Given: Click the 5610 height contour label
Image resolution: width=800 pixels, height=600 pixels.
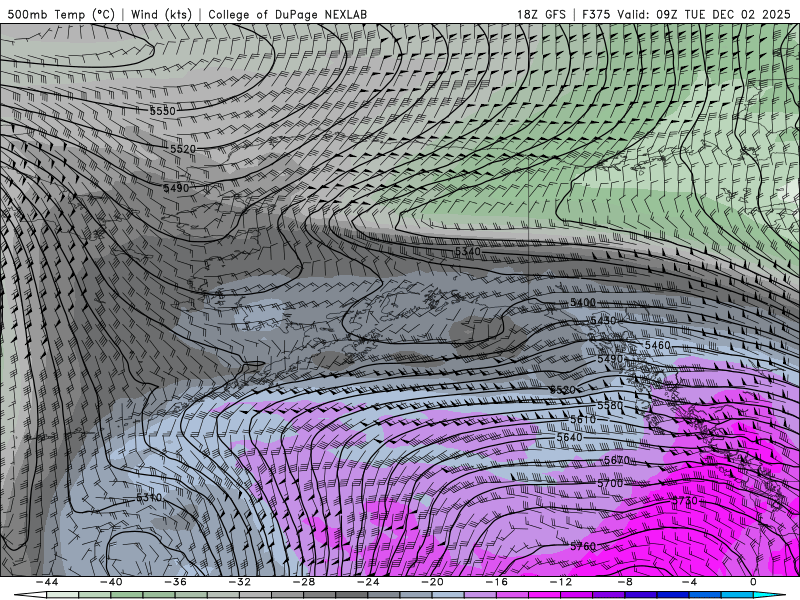Looking at the screenshot, I should pos(583,419).
